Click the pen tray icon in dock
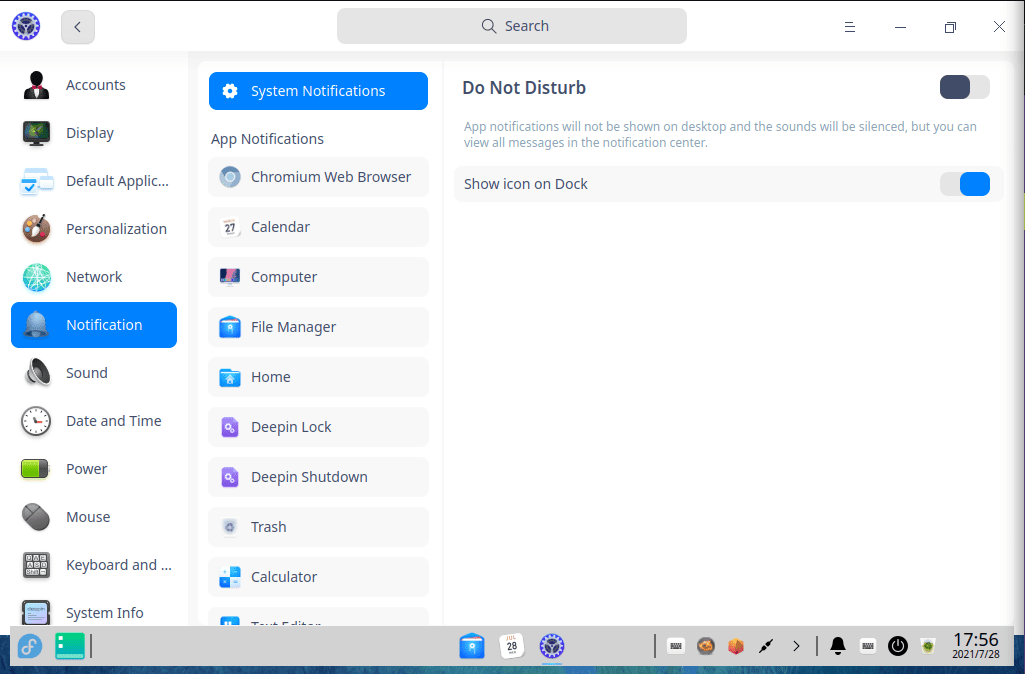 click(x=766, y=647)
